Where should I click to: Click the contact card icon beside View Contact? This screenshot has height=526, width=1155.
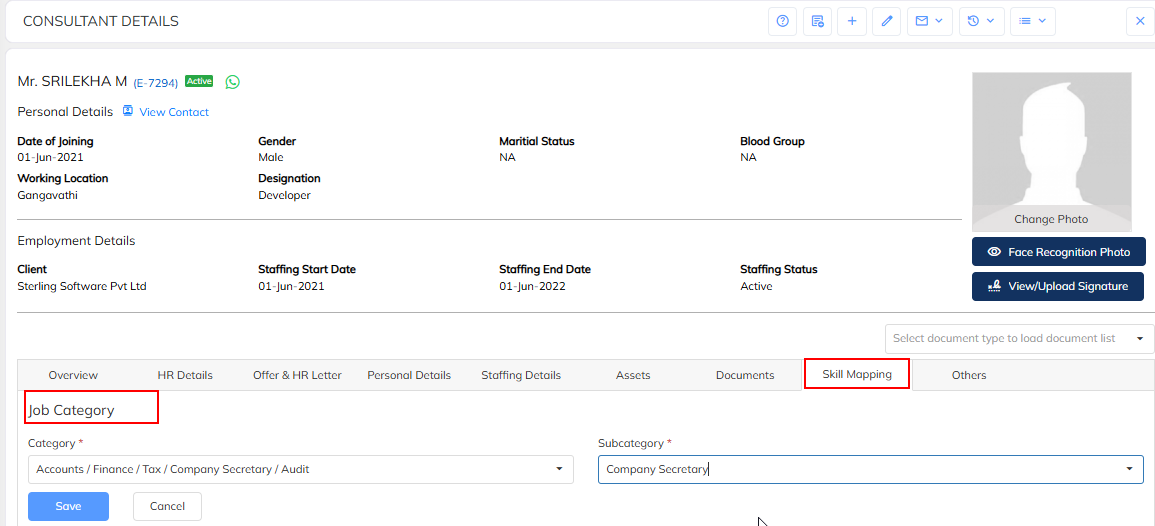coord(128,111)
